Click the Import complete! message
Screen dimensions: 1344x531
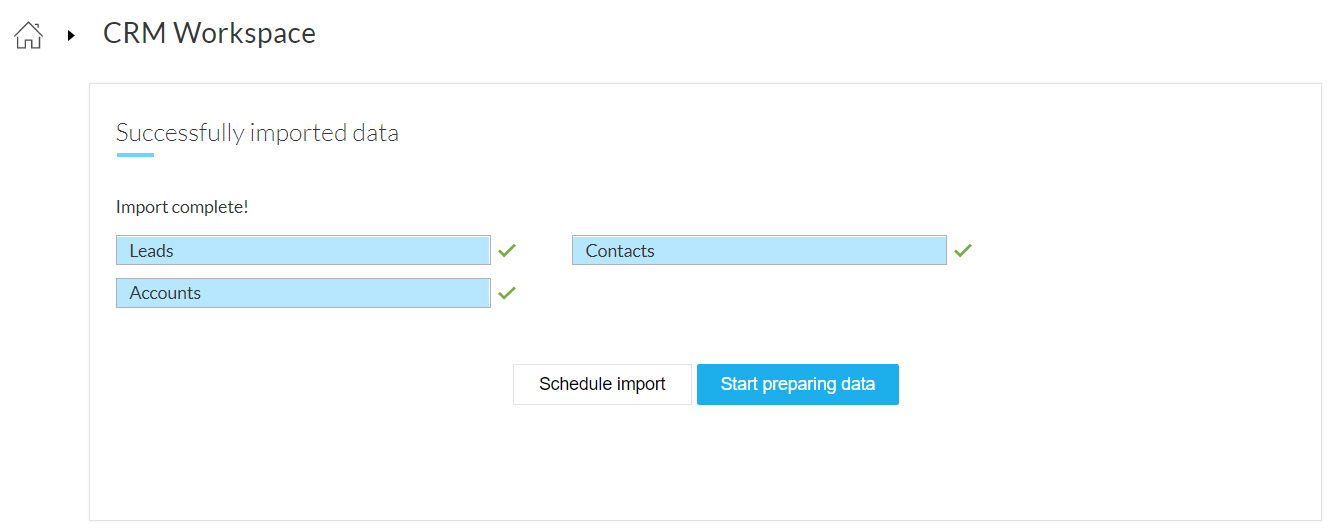click(x=182, y=207)
